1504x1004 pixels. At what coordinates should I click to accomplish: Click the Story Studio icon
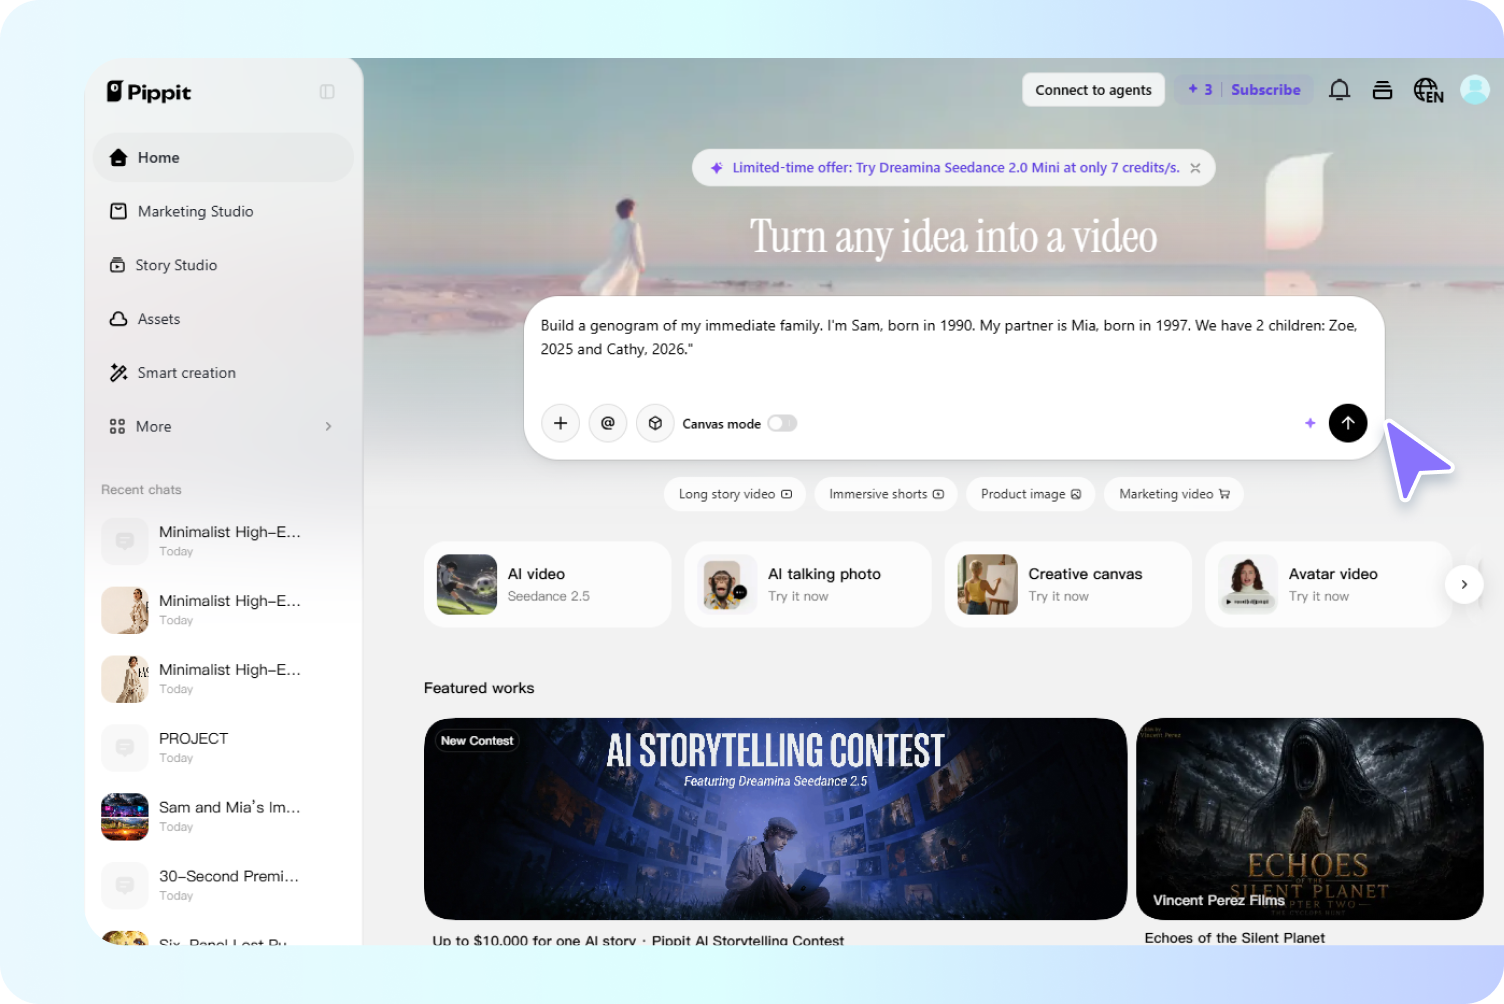click(117, 265)
